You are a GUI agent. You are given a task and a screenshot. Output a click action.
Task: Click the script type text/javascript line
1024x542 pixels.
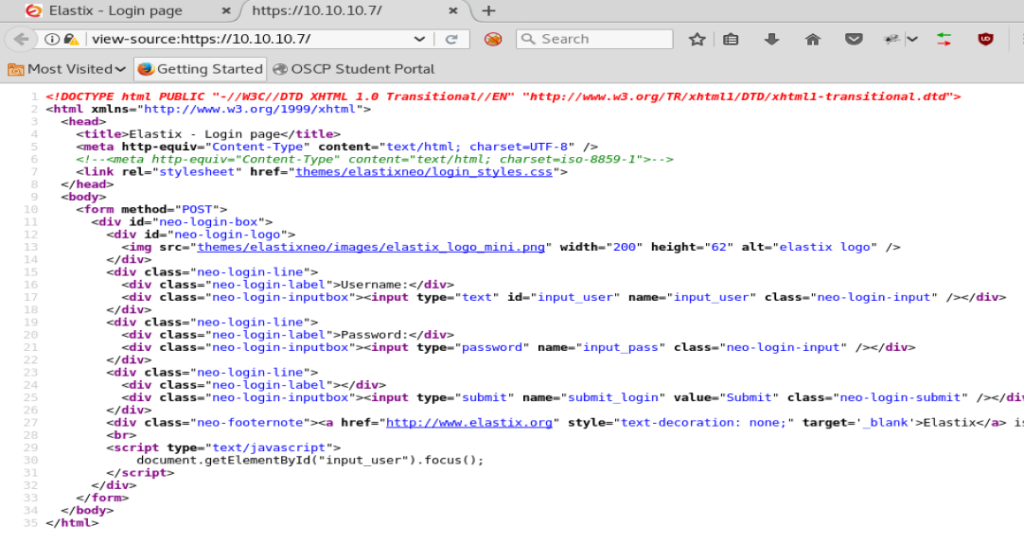[223, 448]
